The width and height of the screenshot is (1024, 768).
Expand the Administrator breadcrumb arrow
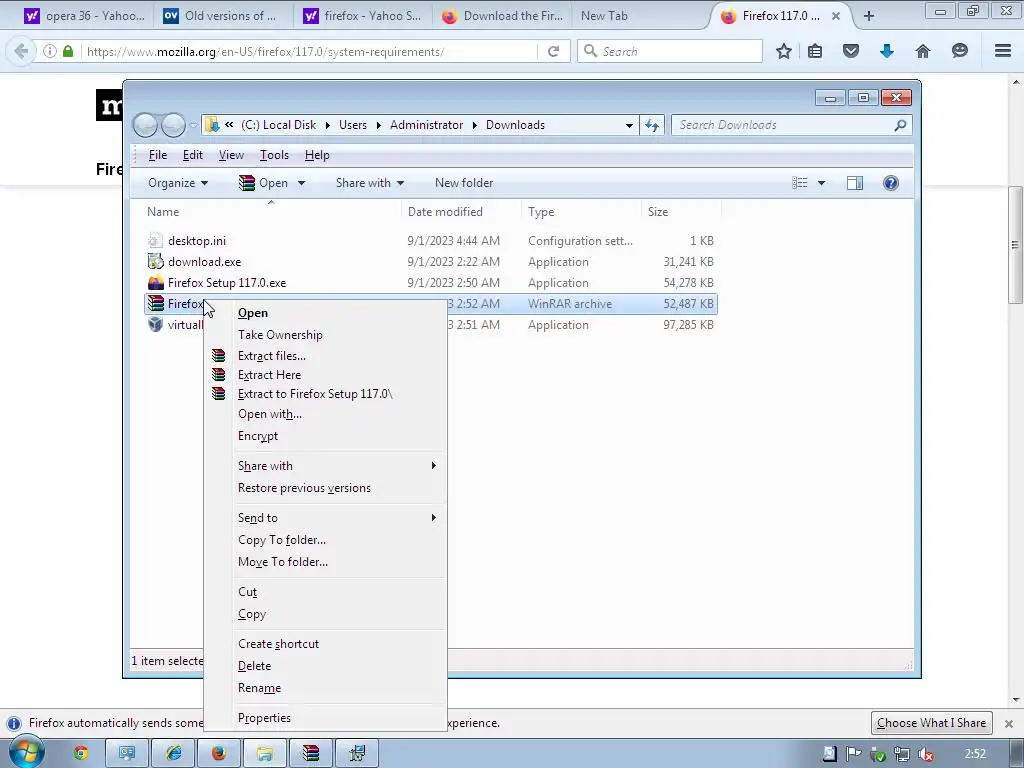[474, 125]
